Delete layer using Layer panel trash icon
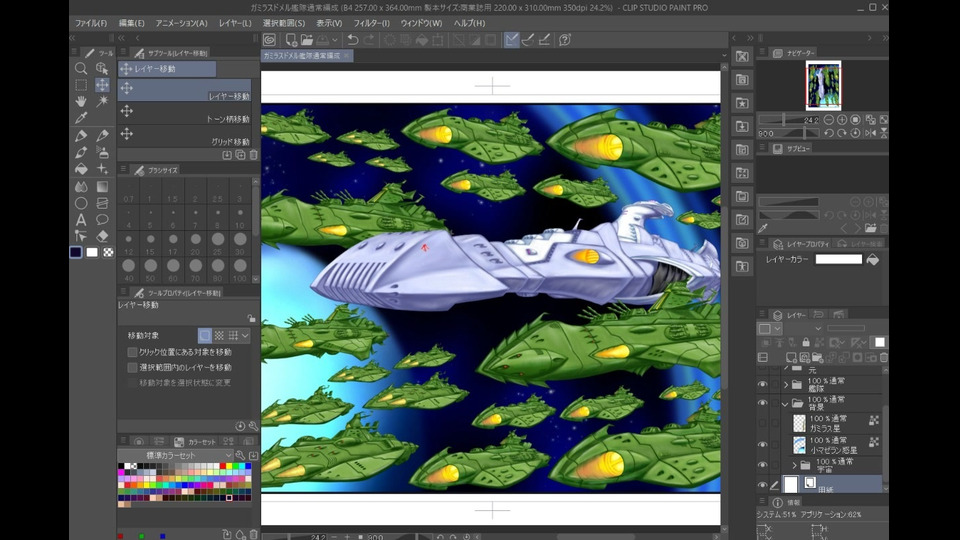 pyautogui.click(x=883, y=357)
